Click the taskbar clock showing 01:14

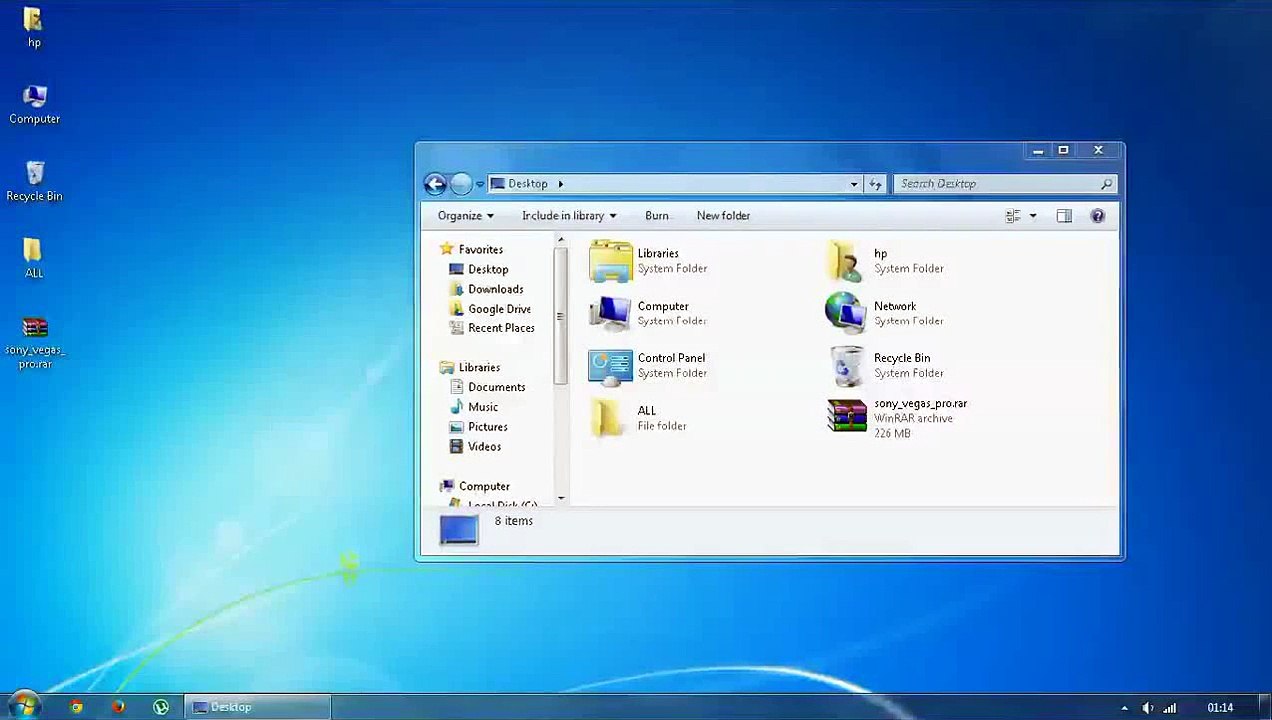[x=1220, y=708]
